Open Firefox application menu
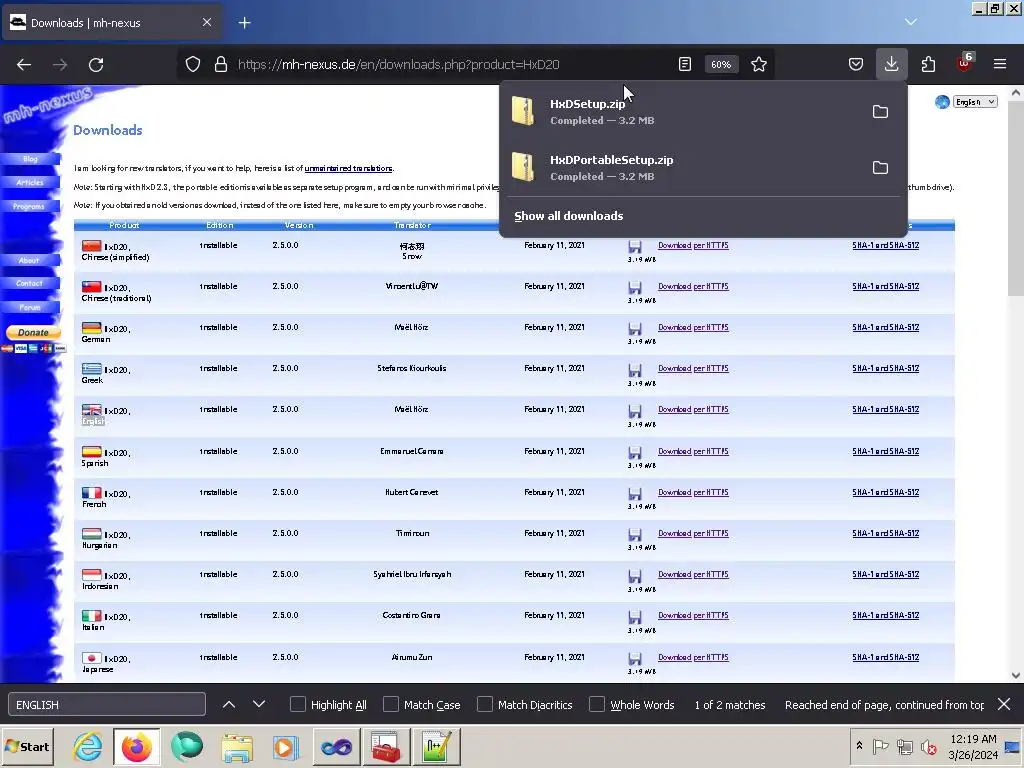 point(1000,65)
